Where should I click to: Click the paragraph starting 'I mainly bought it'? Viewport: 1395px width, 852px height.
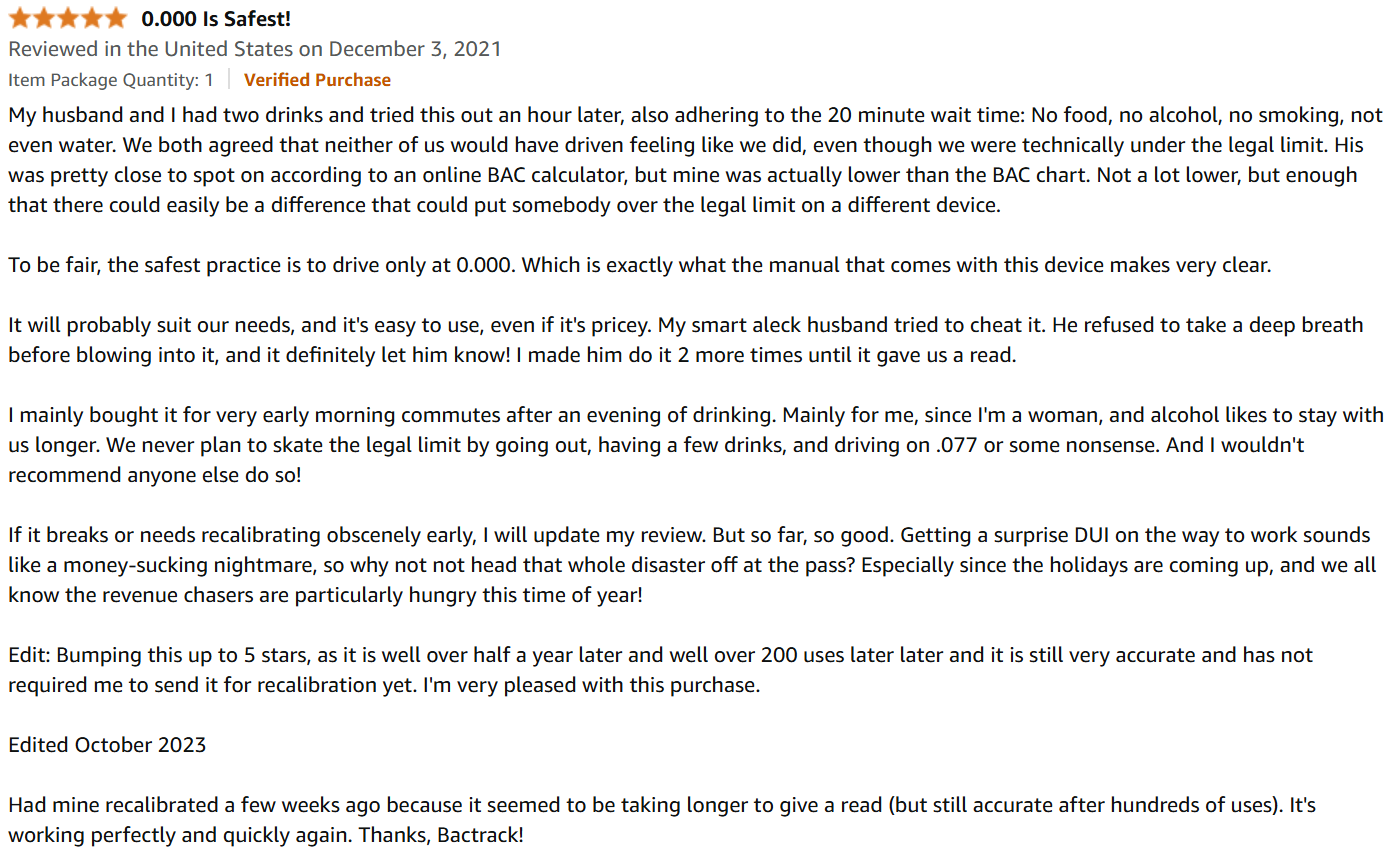696,445
